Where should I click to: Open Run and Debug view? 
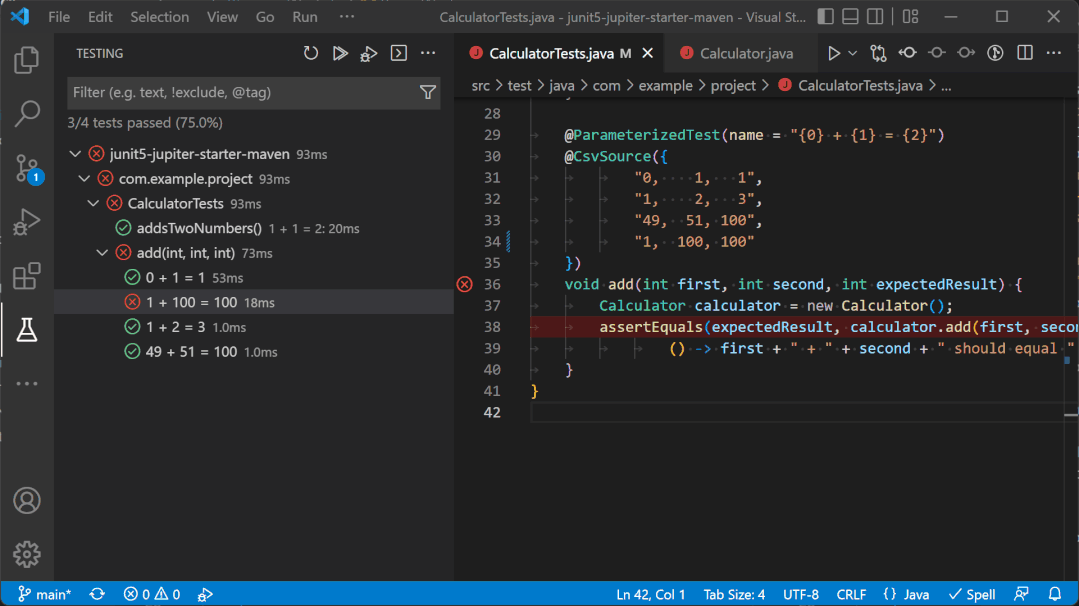click(27, 222)
